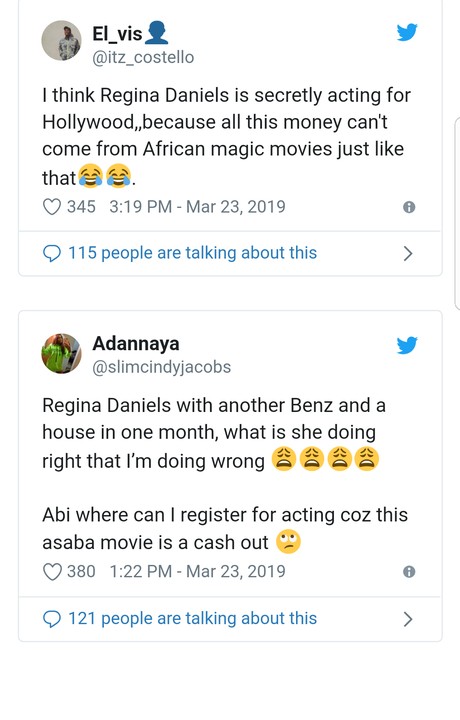Screen dimensions: 460x720
Task: Click Twitter bird icon on El_vis tweet
Action: click(407, 32)
